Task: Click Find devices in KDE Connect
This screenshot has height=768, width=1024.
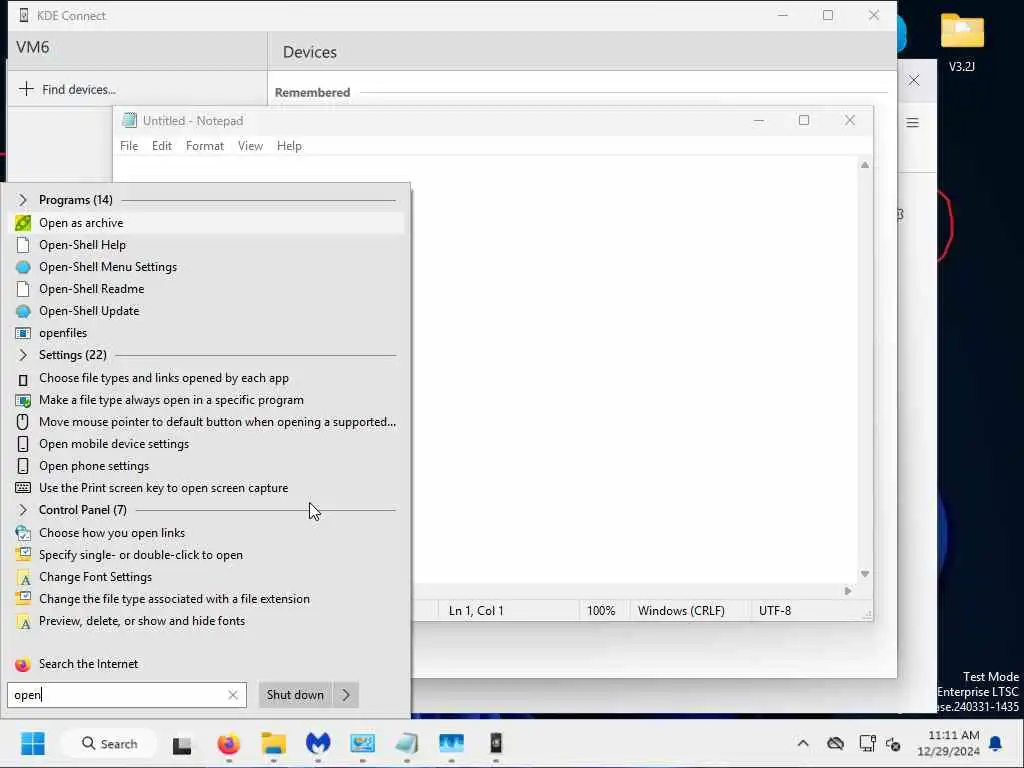Action: tap(67, 89)
